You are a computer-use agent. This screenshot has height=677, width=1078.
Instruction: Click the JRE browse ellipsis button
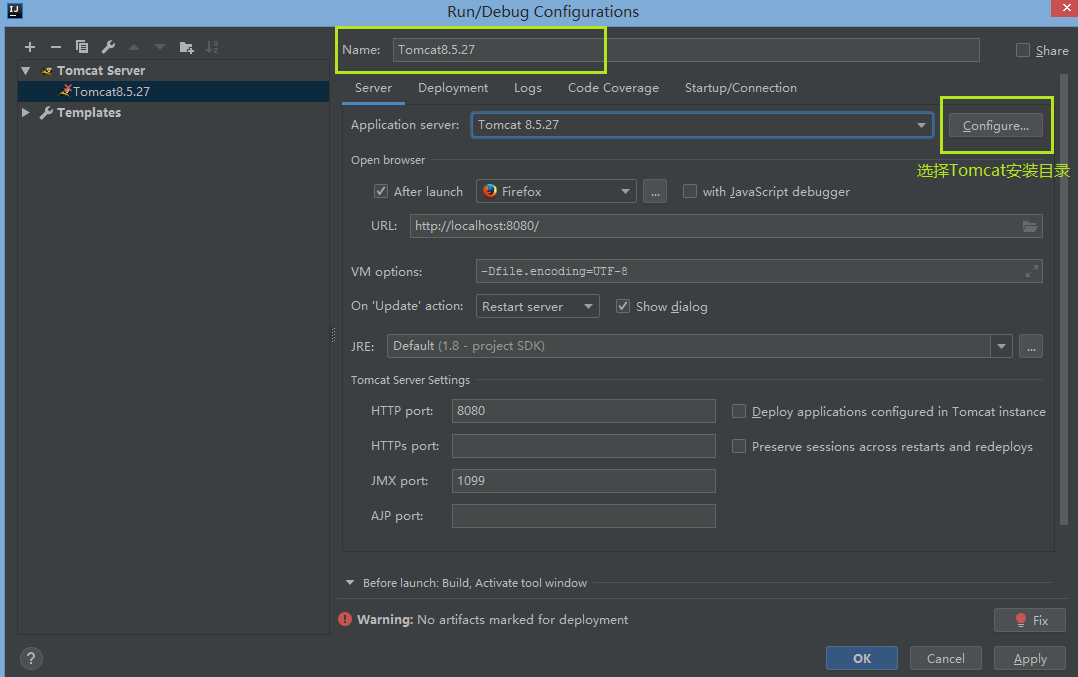click(x=1031, y=346)
